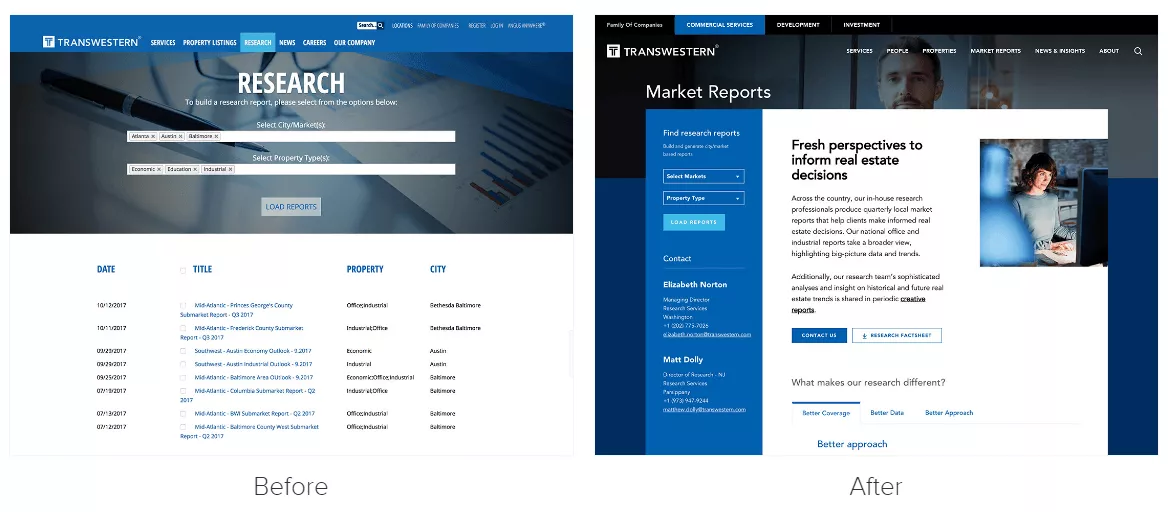Click the Family Of Companies label in After

(x=635, y=25)
